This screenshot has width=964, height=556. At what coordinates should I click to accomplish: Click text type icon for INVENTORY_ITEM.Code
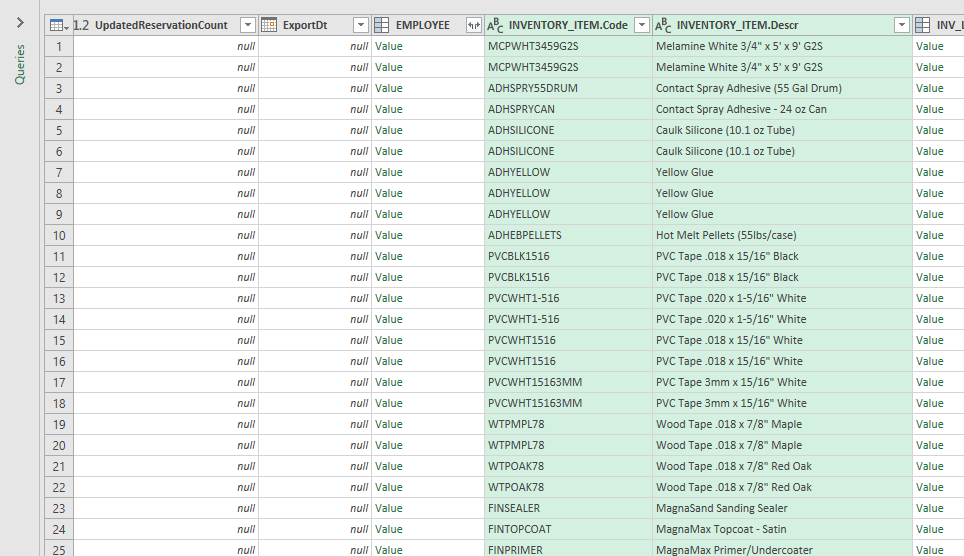point(495,25)
